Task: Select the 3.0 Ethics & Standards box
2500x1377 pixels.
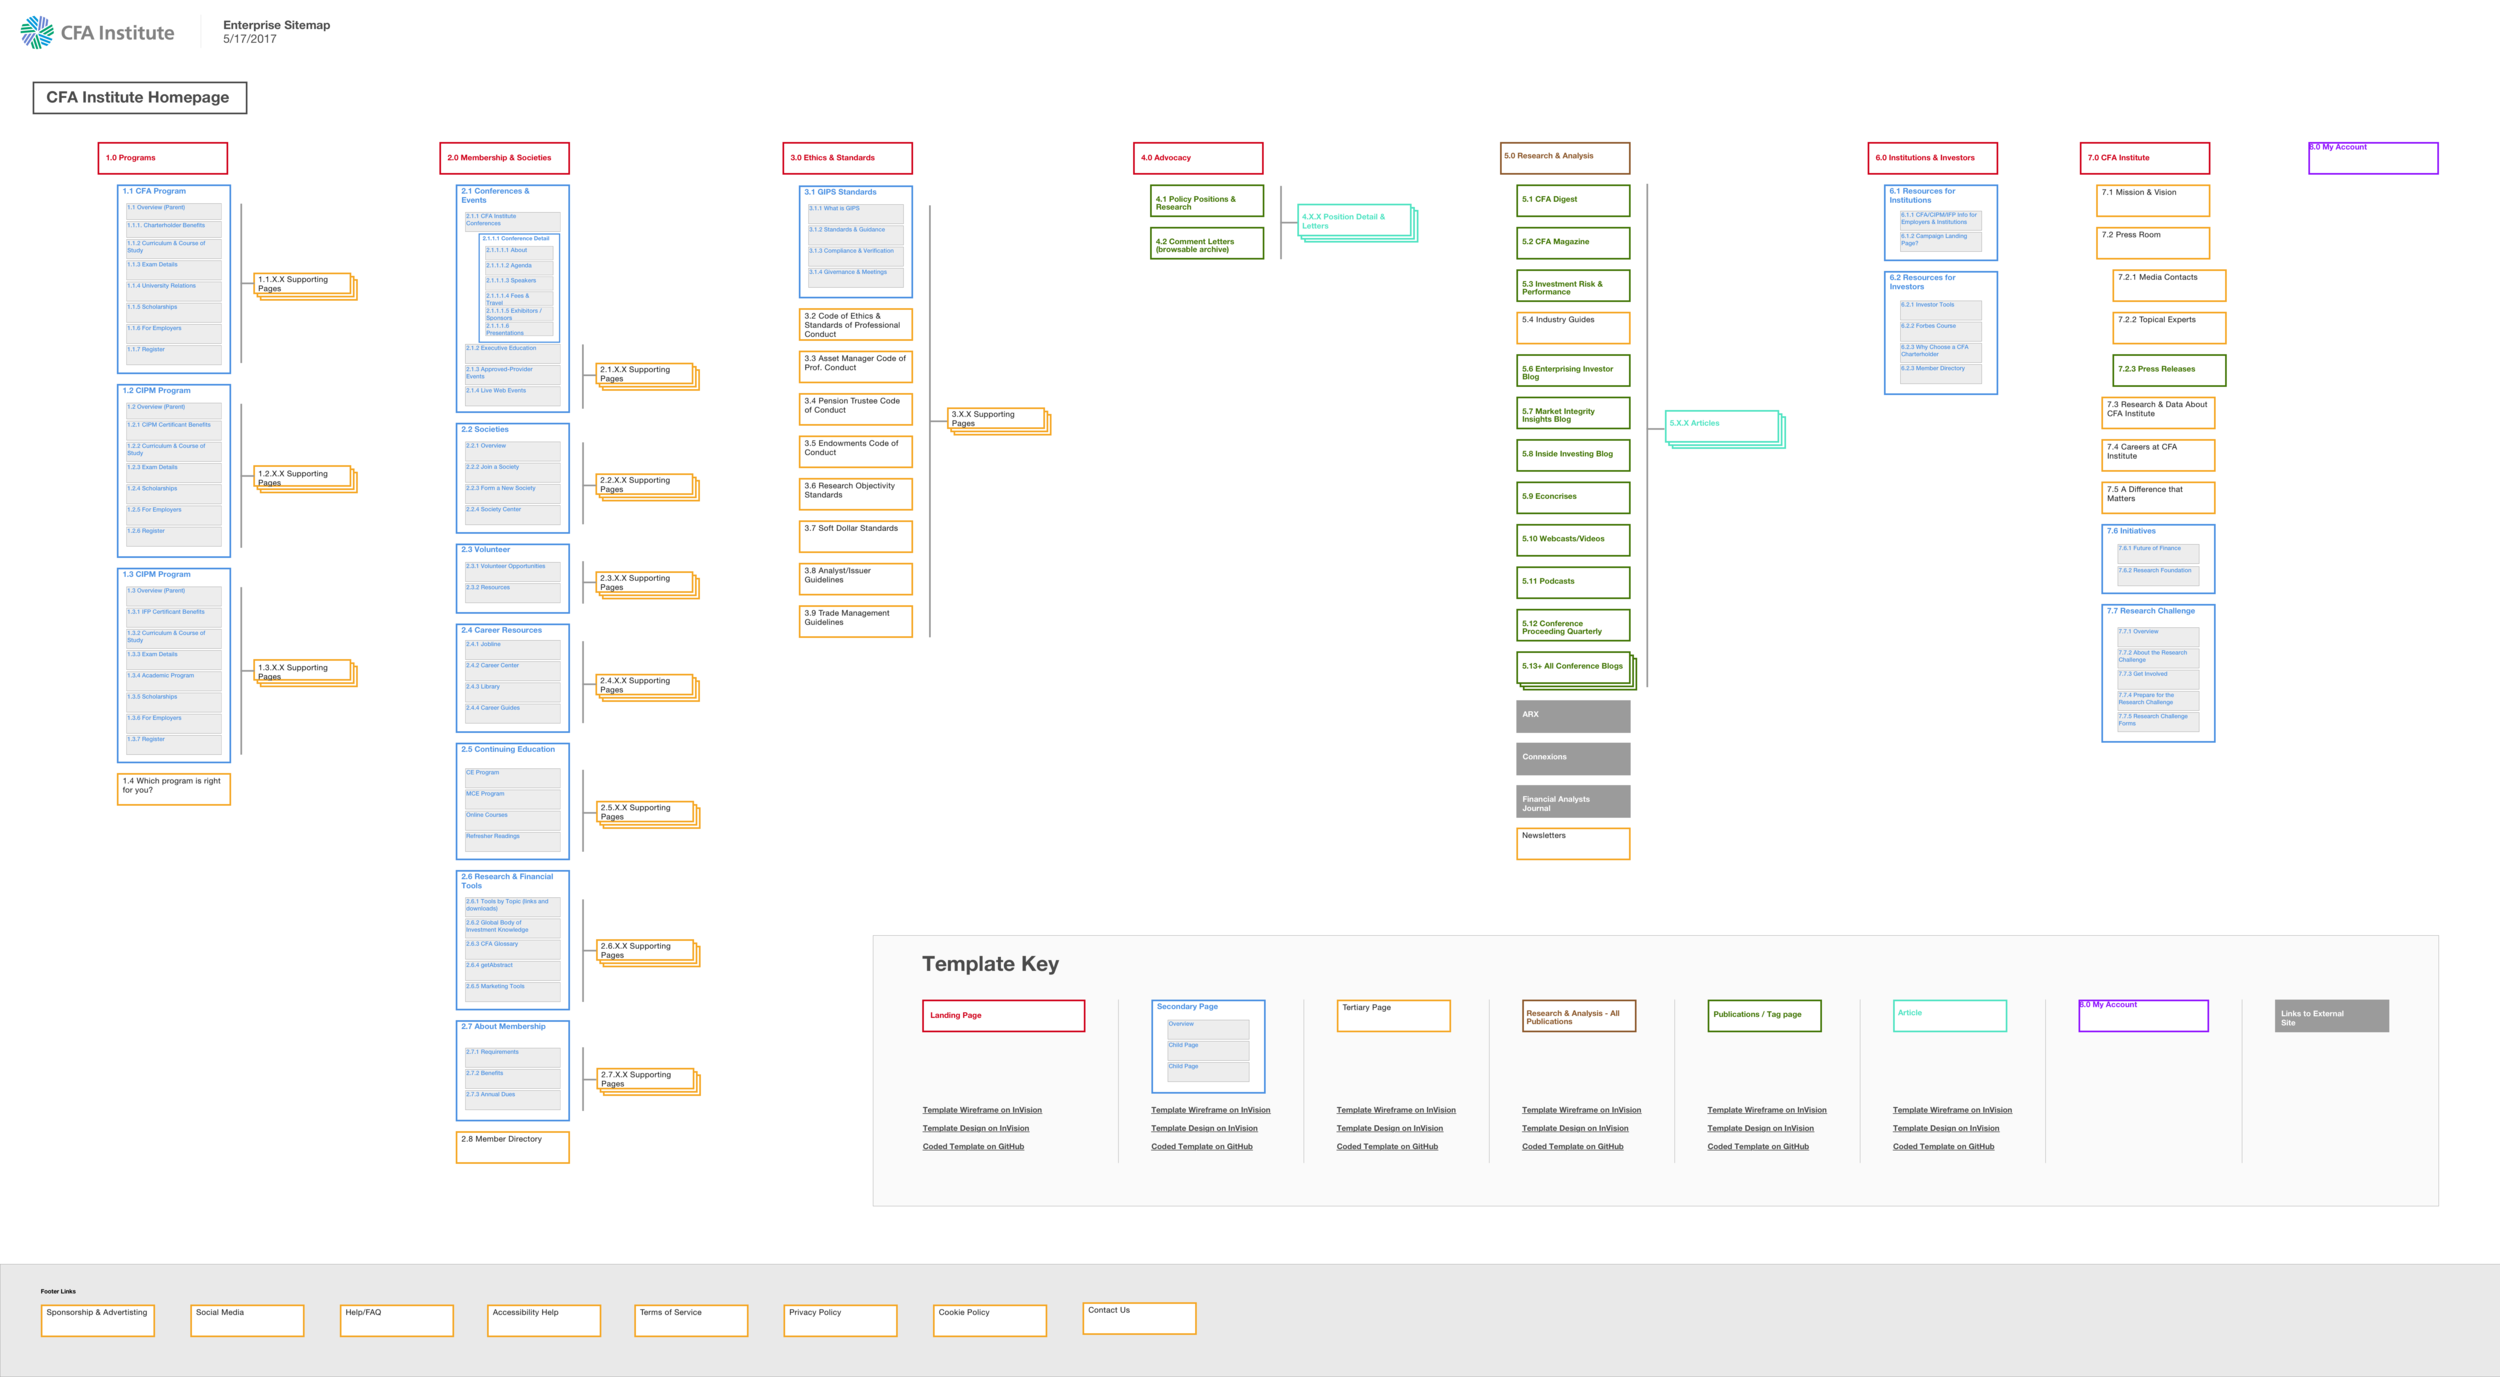Action: 848,158
